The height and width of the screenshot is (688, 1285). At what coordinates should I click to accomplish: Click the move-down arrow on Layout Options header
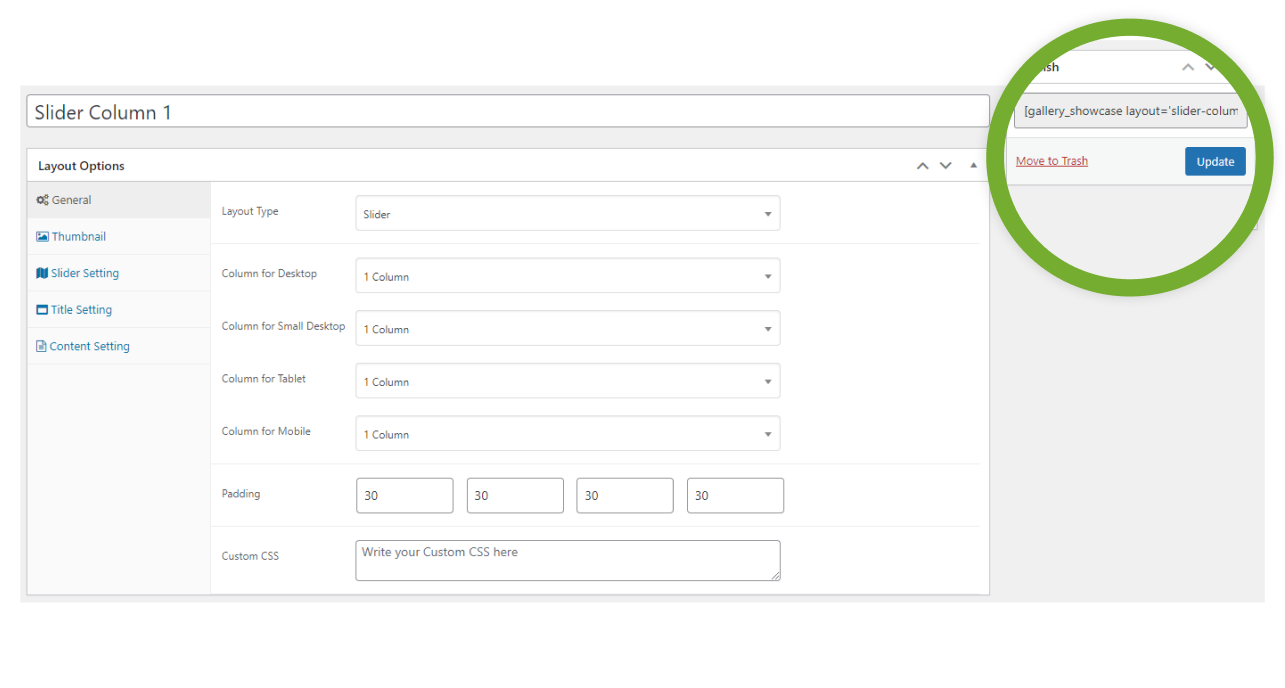tap(945, 164)
